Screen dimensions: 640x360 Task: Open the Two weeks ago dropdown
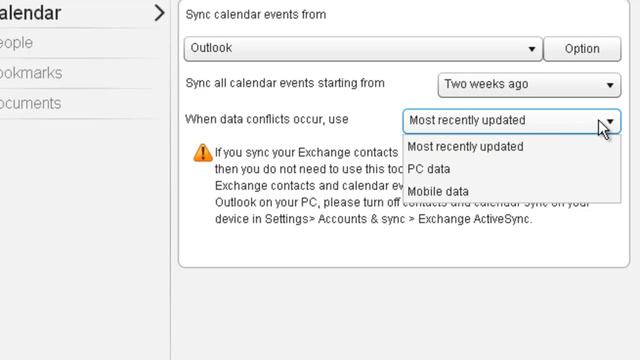[529, 85]
